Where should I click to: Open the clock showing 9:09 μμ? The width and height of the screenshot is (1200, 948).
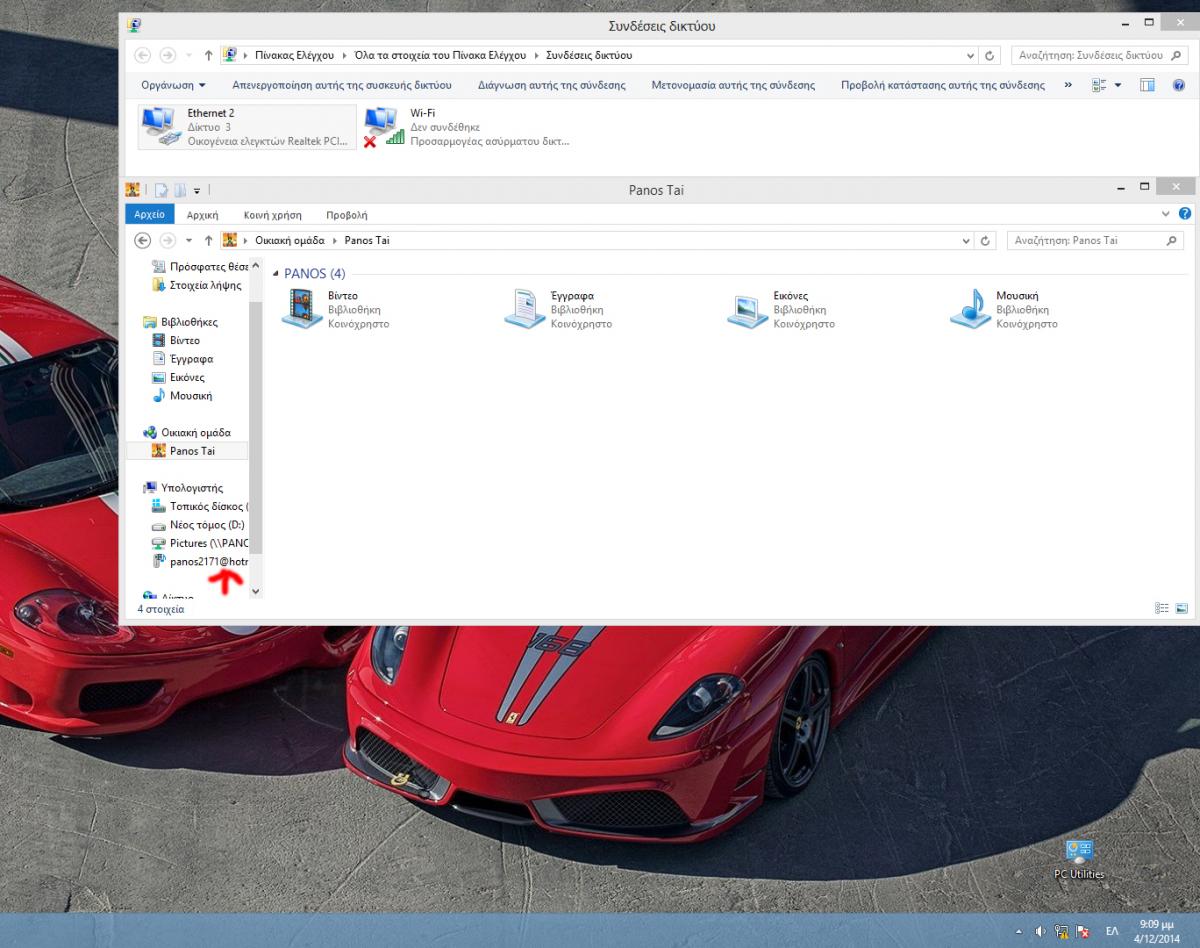click(1157, 931)
